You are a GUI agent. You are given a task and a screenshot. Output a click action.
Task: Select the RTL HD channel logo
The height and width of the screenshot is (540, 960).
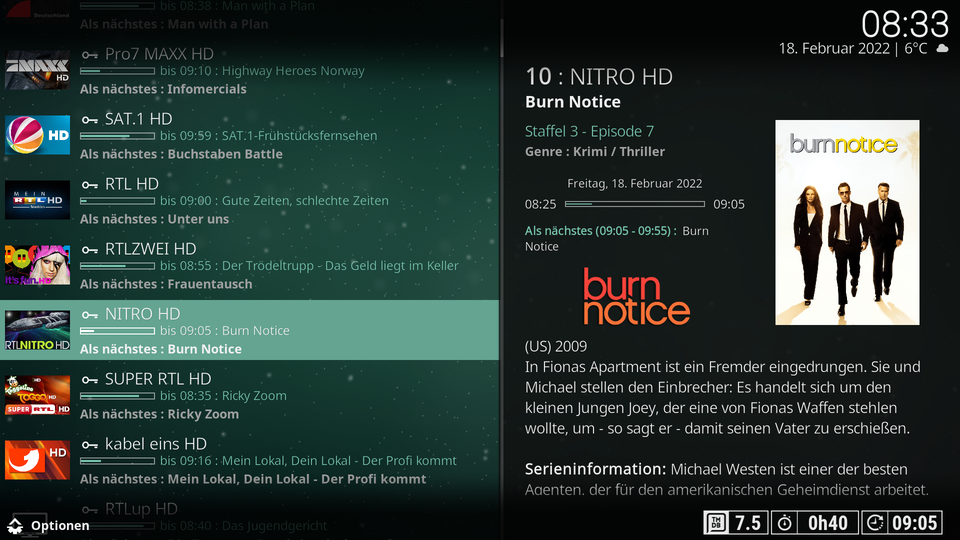(x=37, y=200)
